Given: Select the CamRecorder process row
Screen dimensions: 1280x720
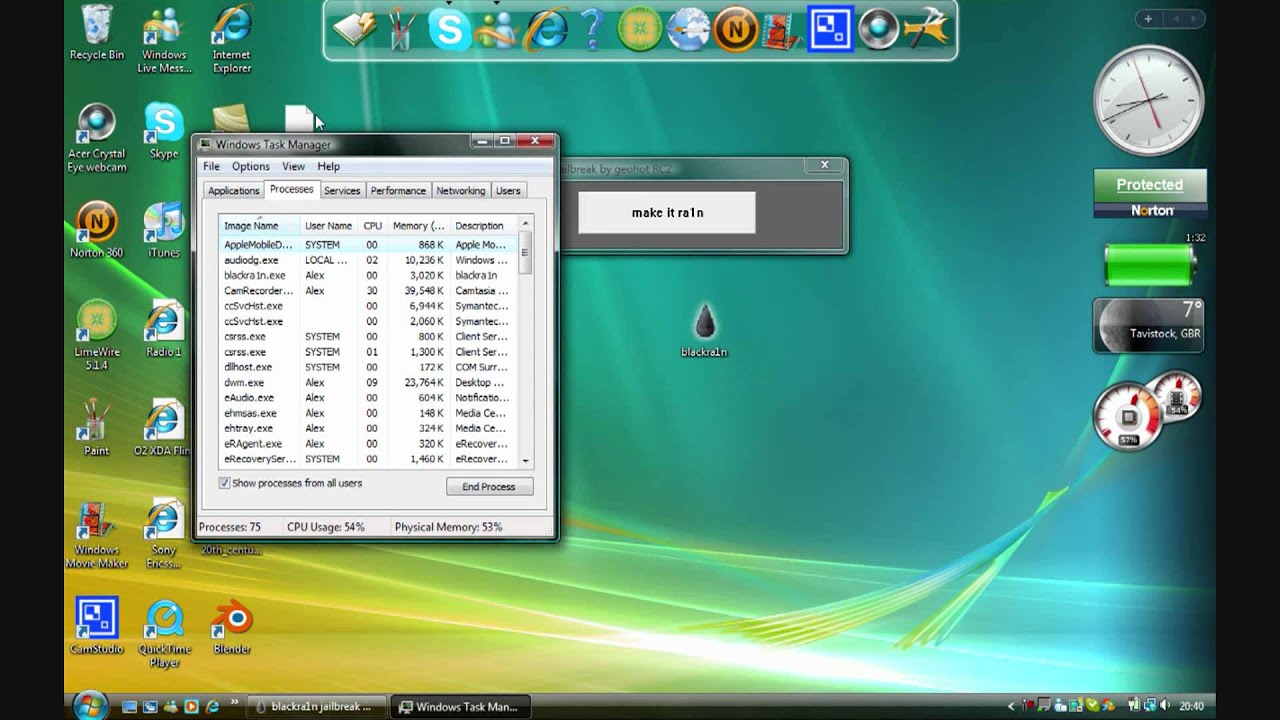Looking at the screenshot, I should (x=369, y=291).
